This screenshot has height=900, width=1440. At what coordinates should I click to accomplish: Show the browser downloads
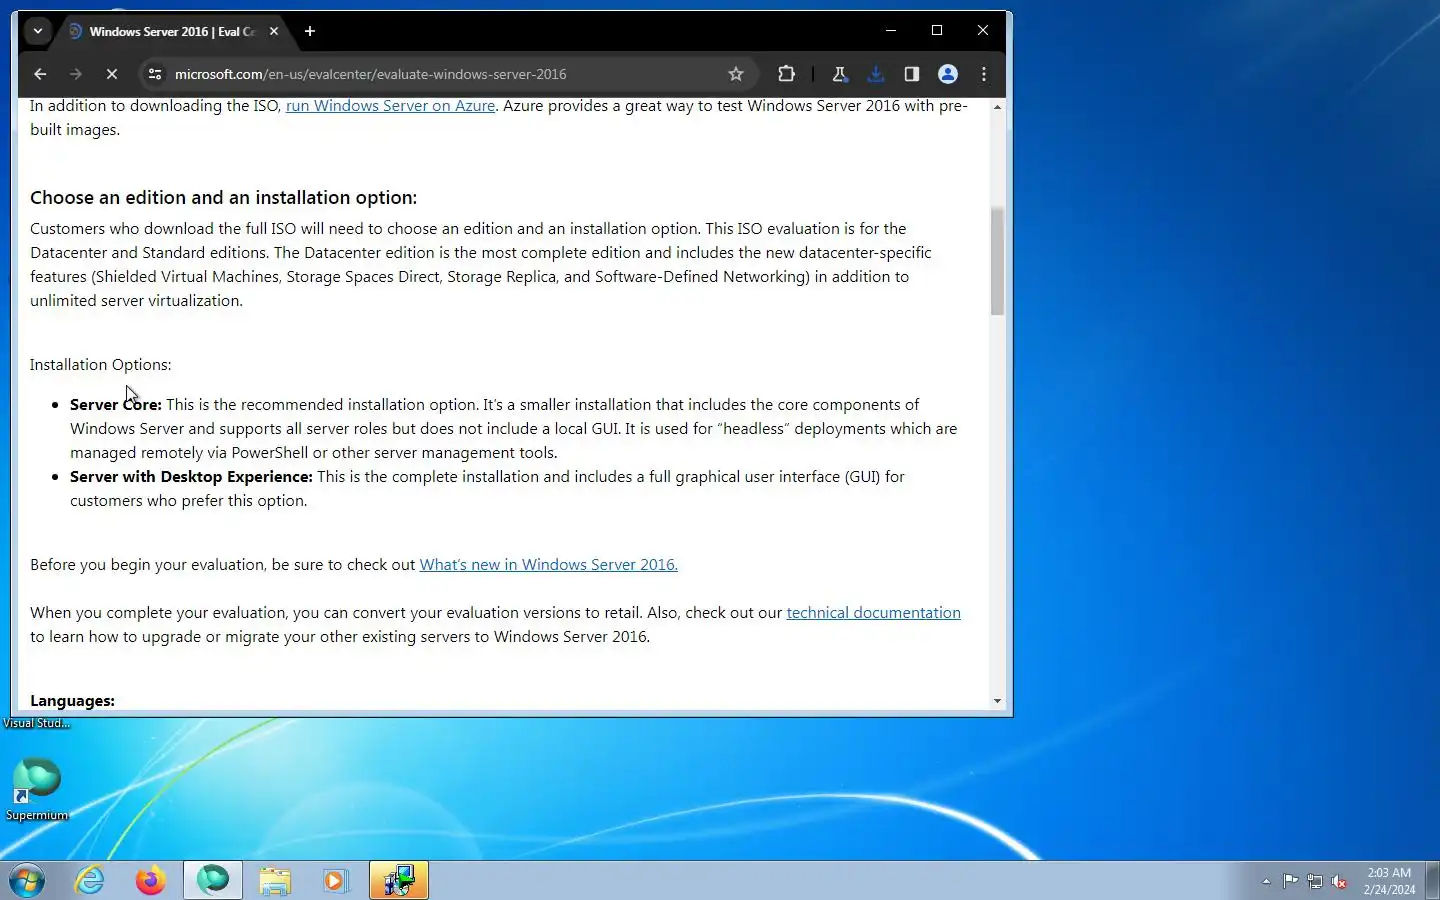(x=875, y=74)
